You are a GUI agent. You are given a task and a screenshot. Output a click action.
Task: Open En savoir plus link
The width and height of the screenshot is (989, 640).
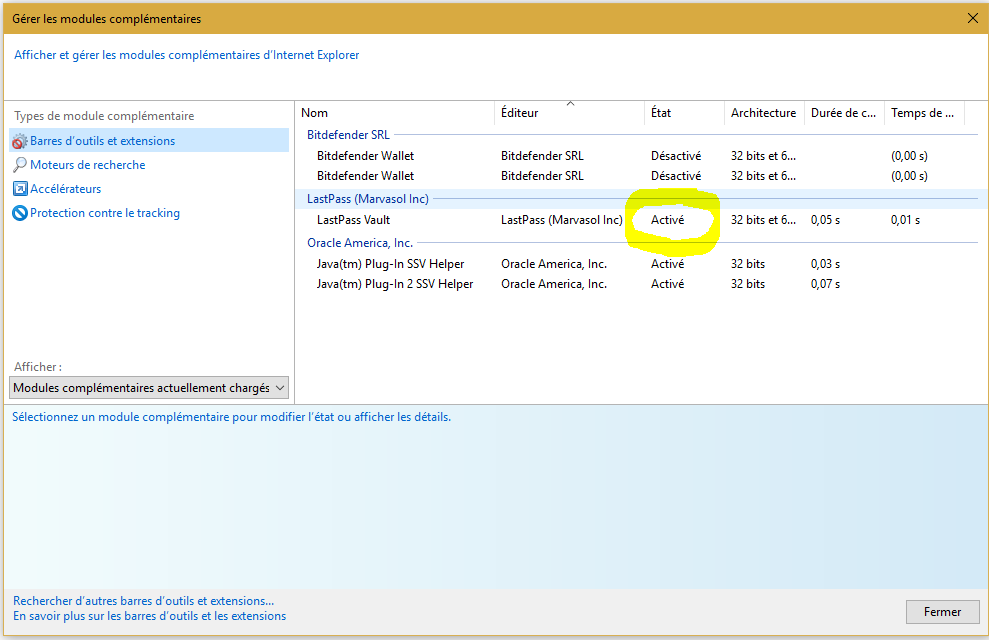point(149,616)
